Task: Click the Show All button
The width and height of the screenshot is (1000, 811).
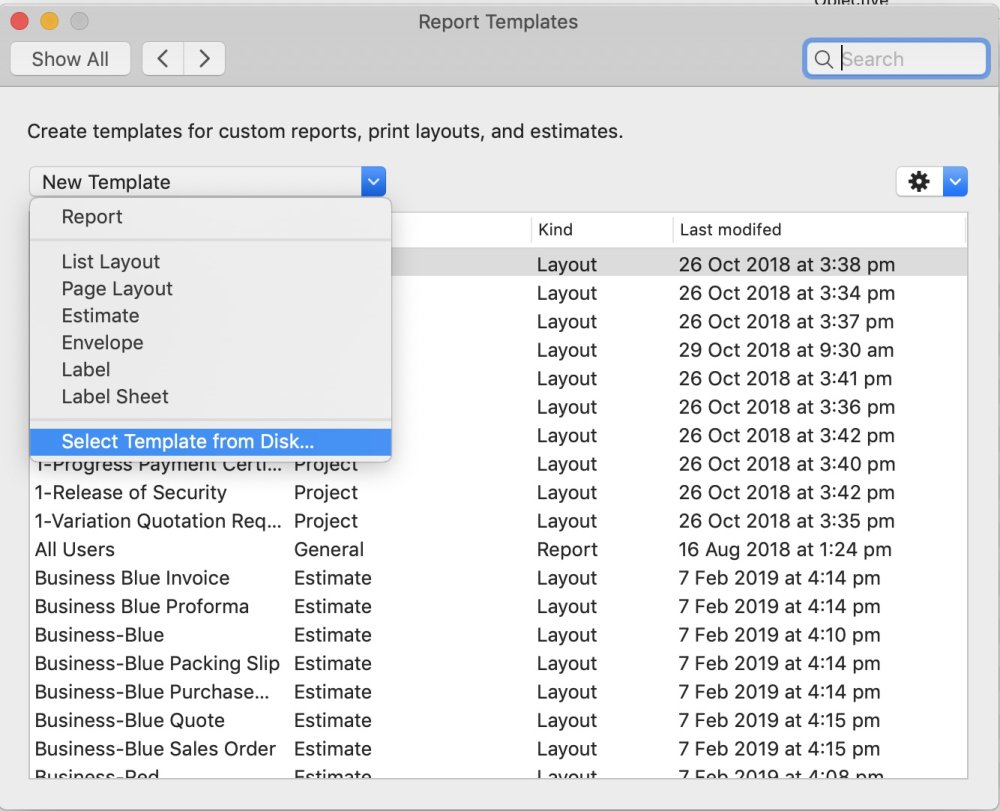Action: tap(70, 58)
